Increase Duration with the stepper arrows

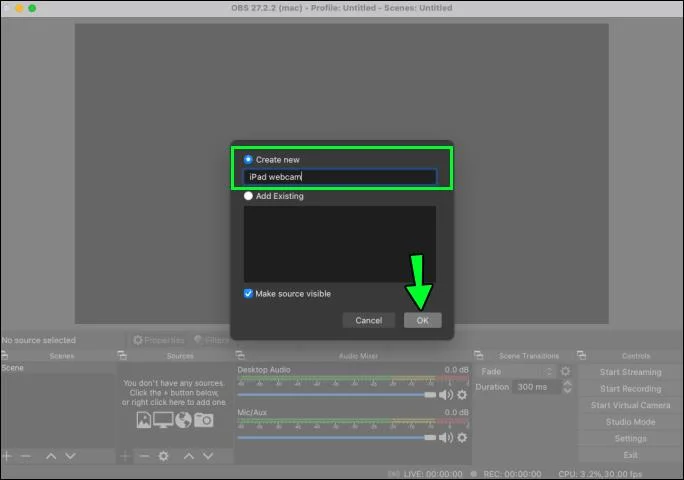click(x=567, y=383)
